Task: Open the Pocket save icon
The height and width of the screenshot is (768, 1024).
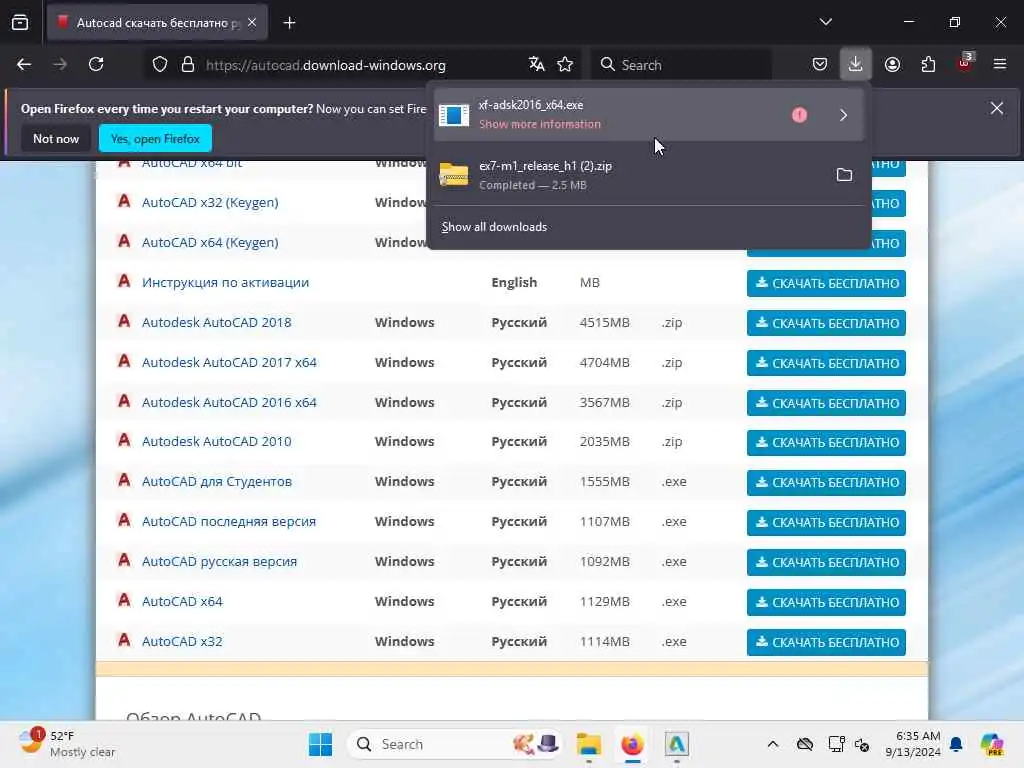Action: point(820,65)
